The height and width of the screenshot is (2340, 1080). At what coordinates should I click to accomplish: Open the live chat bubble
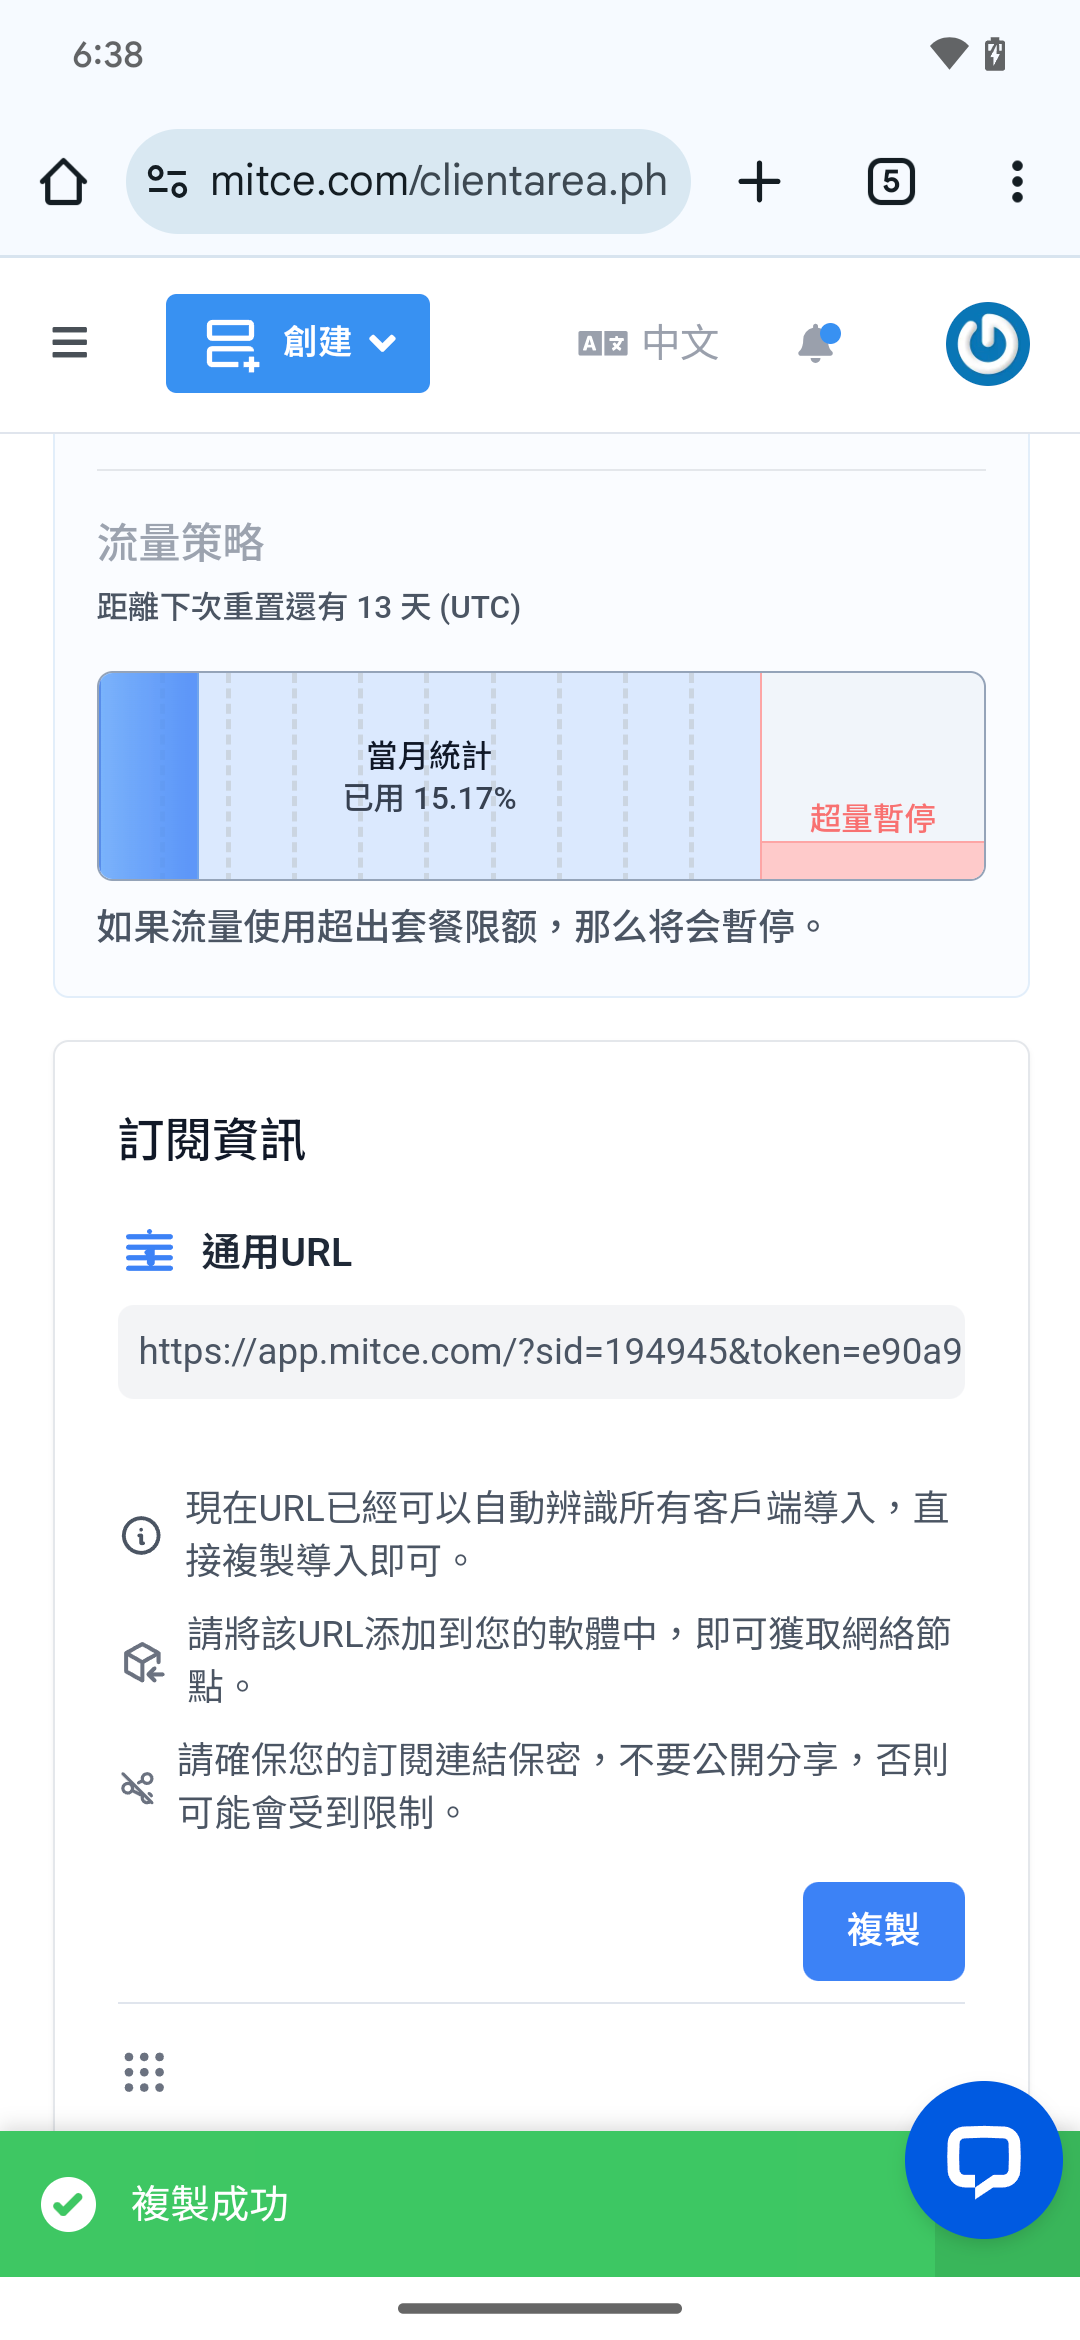[984, 2160]
